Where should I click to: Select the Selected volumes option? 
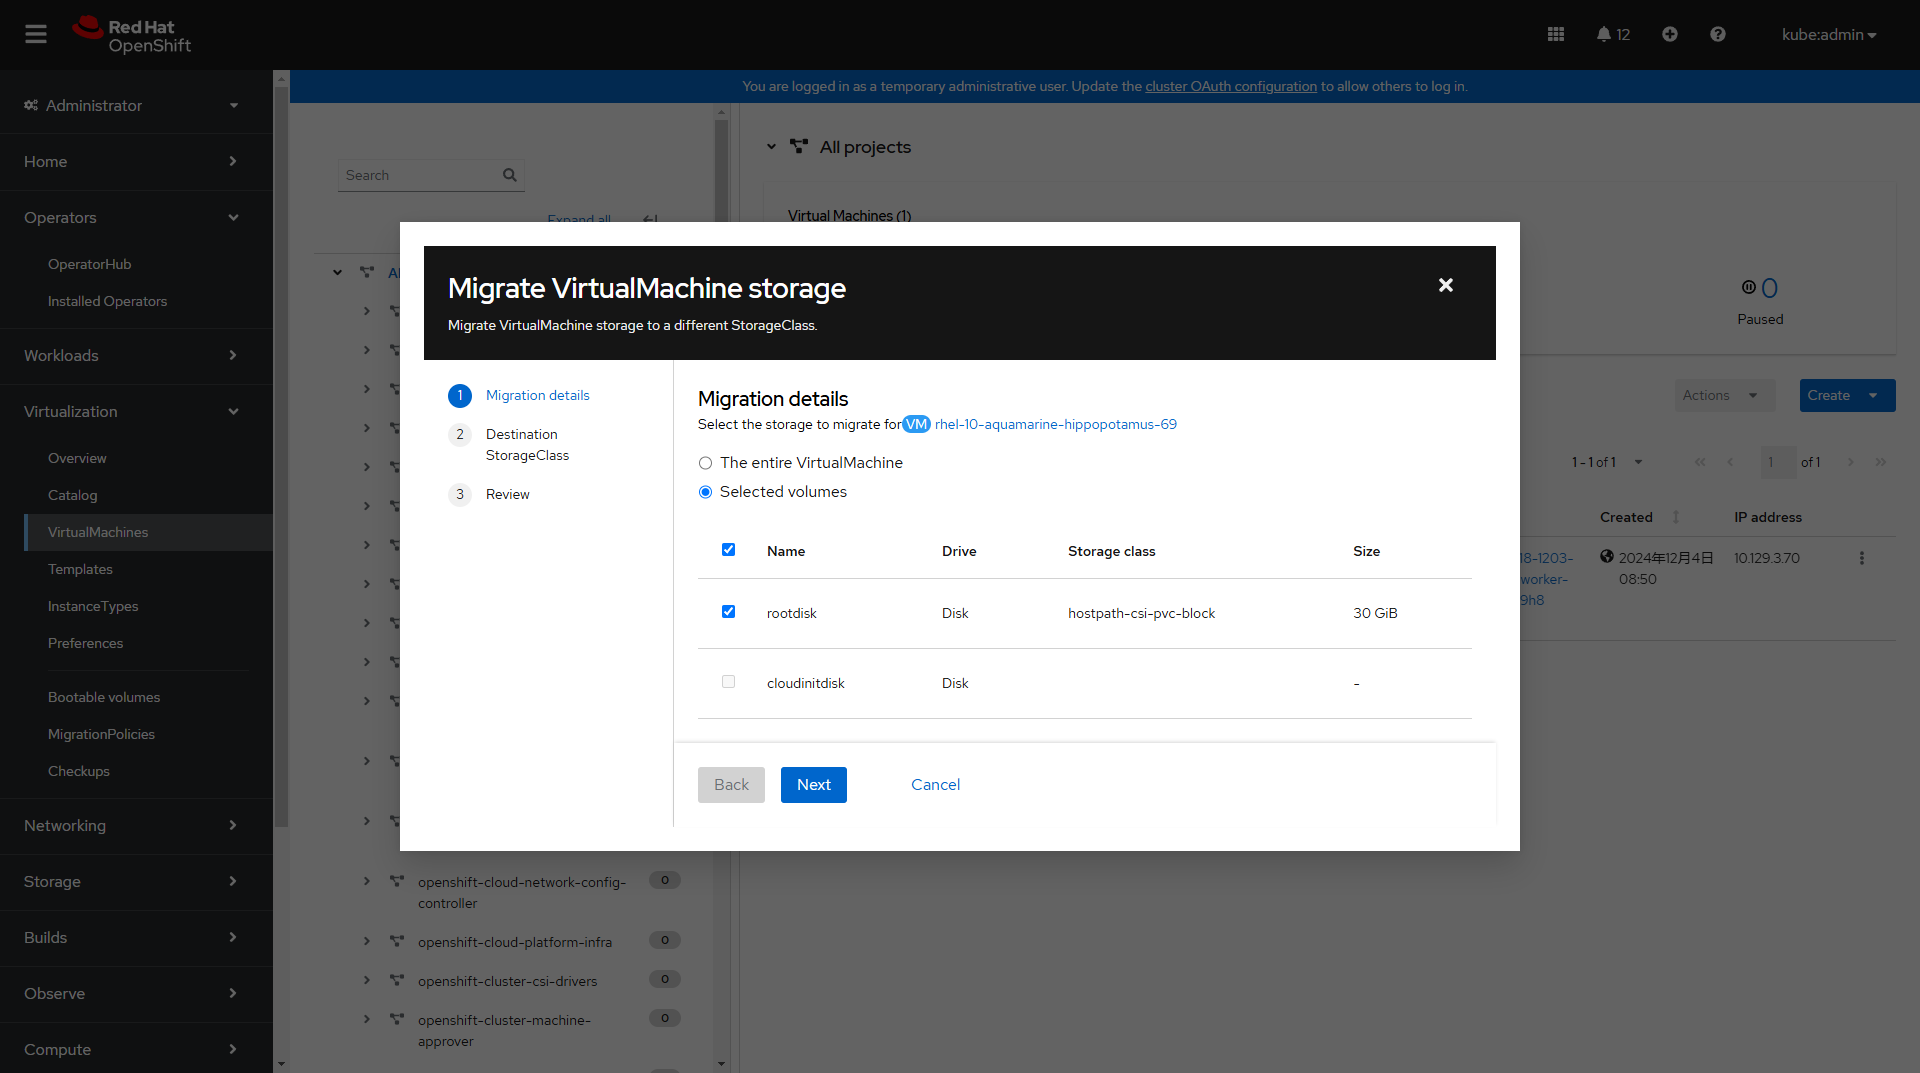[x=706, y=492]
